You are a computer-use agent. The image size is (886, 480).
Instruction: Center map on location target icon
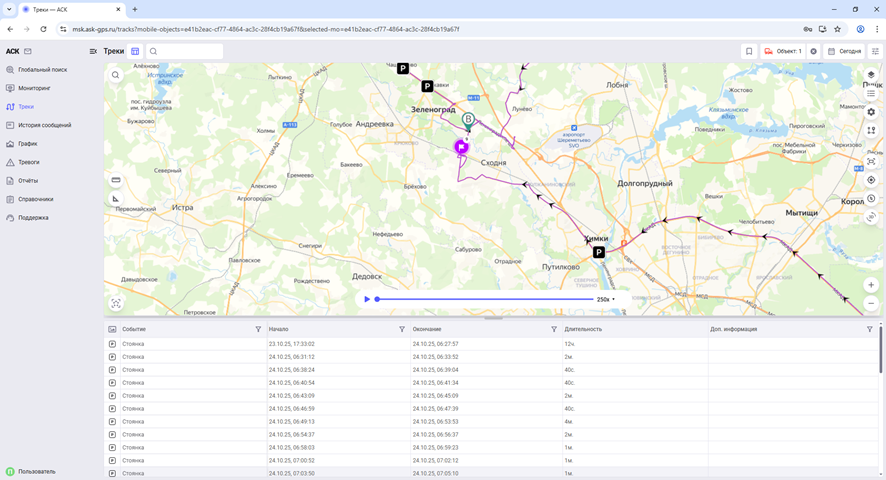[871, 180]
